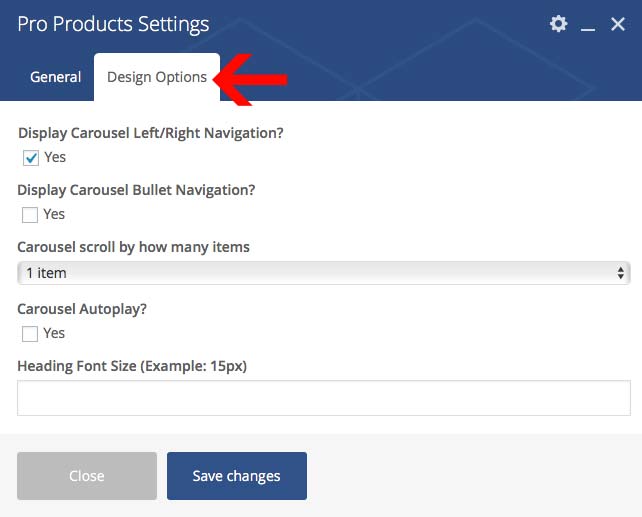Select the Design Options tab
This screenshot has height=517, width=642.
click(x=157, y=77)
